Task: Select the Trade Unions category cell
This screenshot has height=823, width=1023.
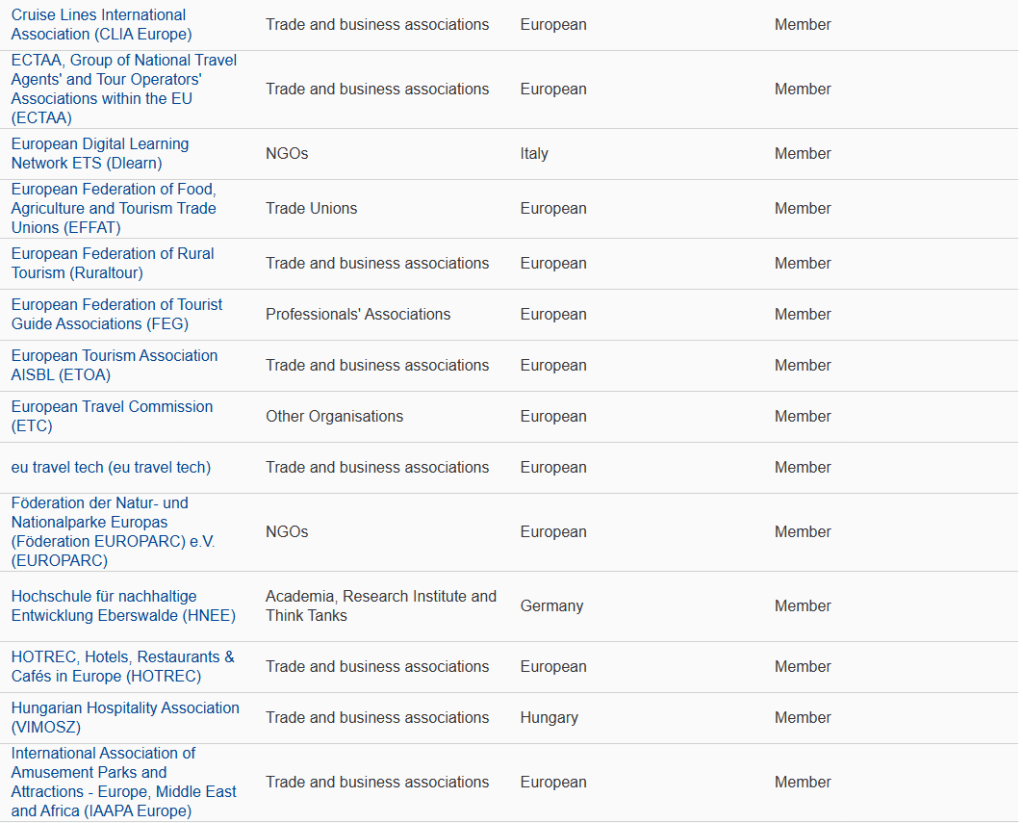Action: point(311,209)
